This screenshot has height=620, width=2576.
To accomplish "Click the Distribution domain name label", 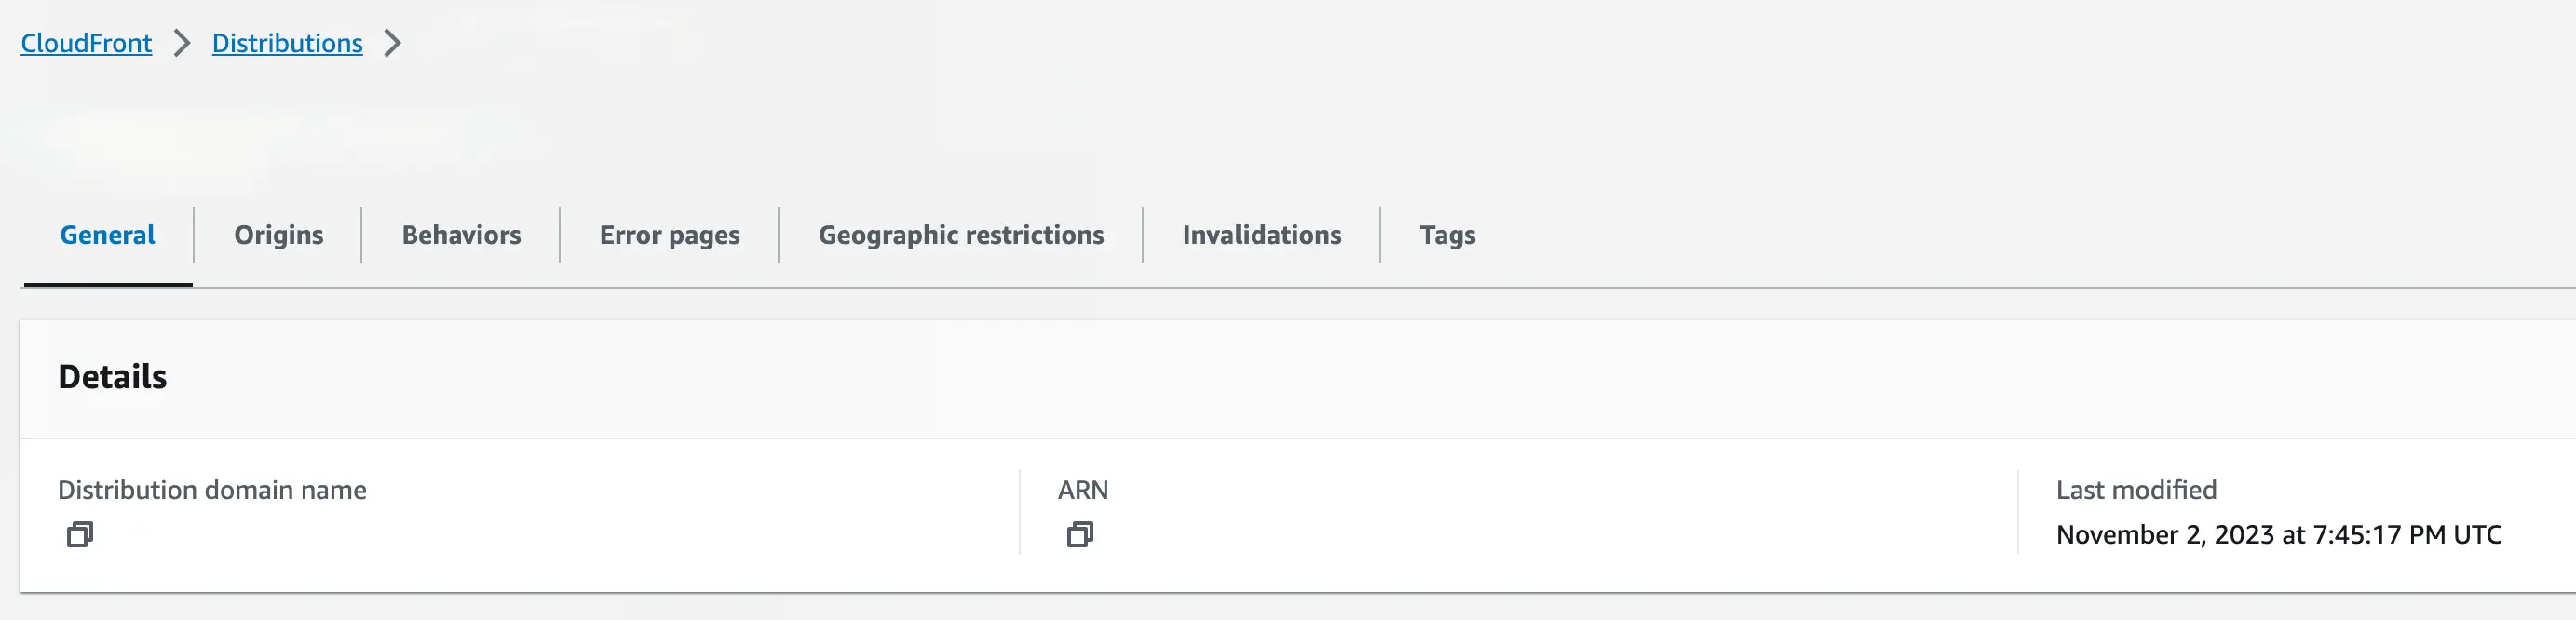I will (x=212, y=490).
